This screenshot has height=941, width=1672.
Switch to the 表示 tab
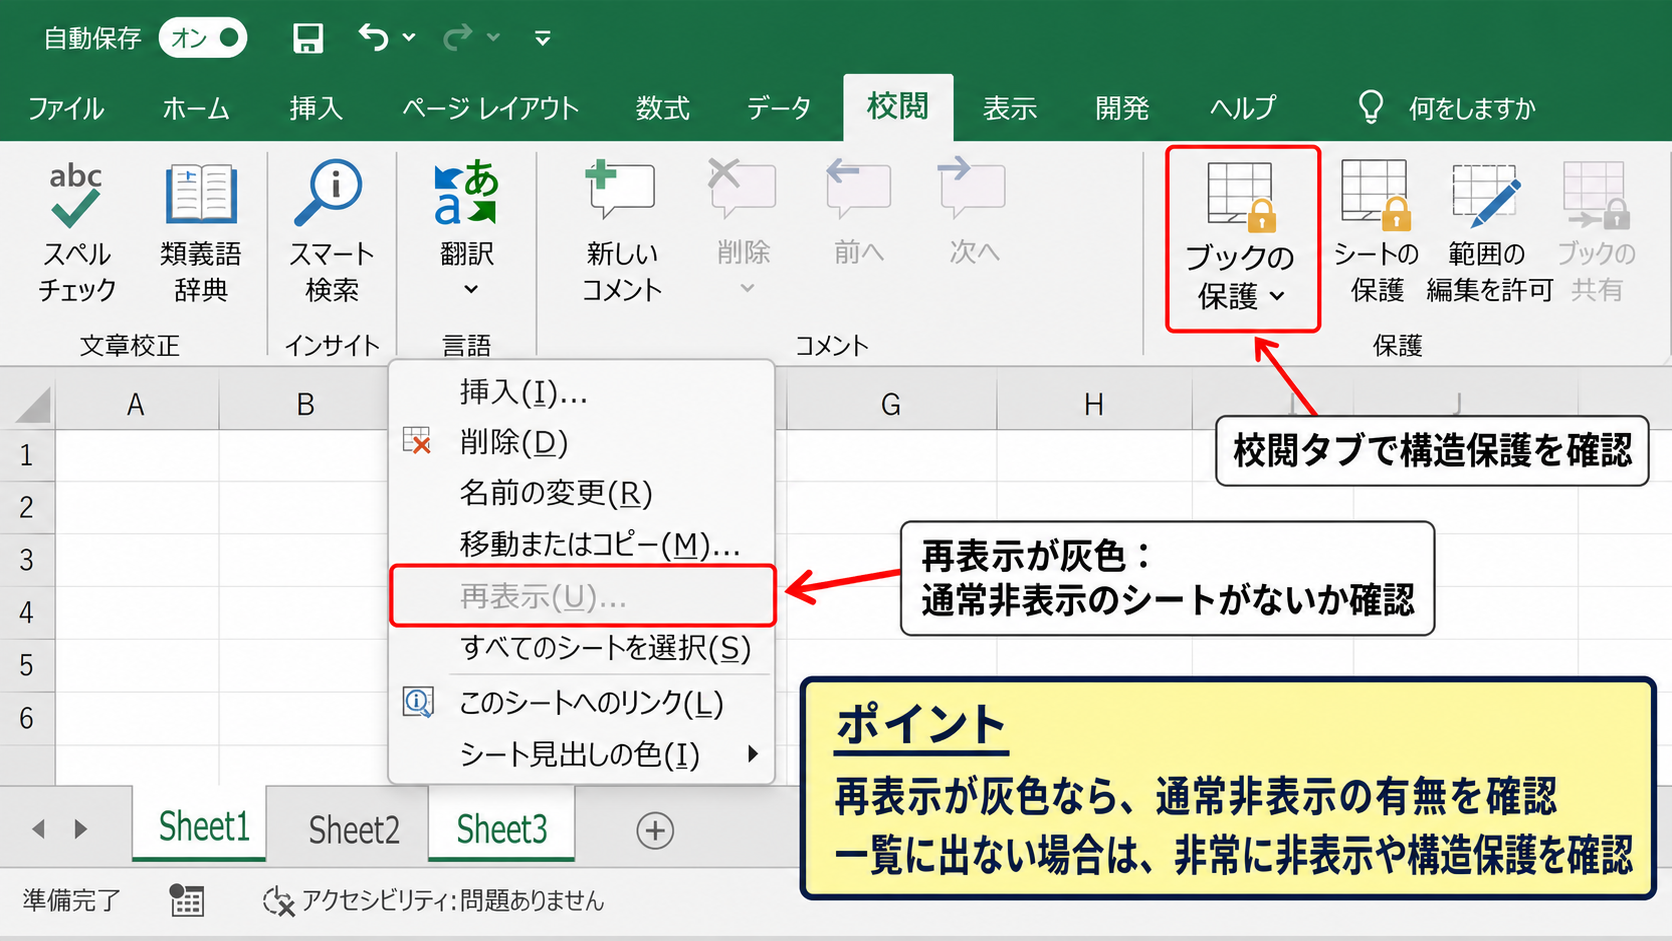pyautogui.click(x=1010, y=108)
